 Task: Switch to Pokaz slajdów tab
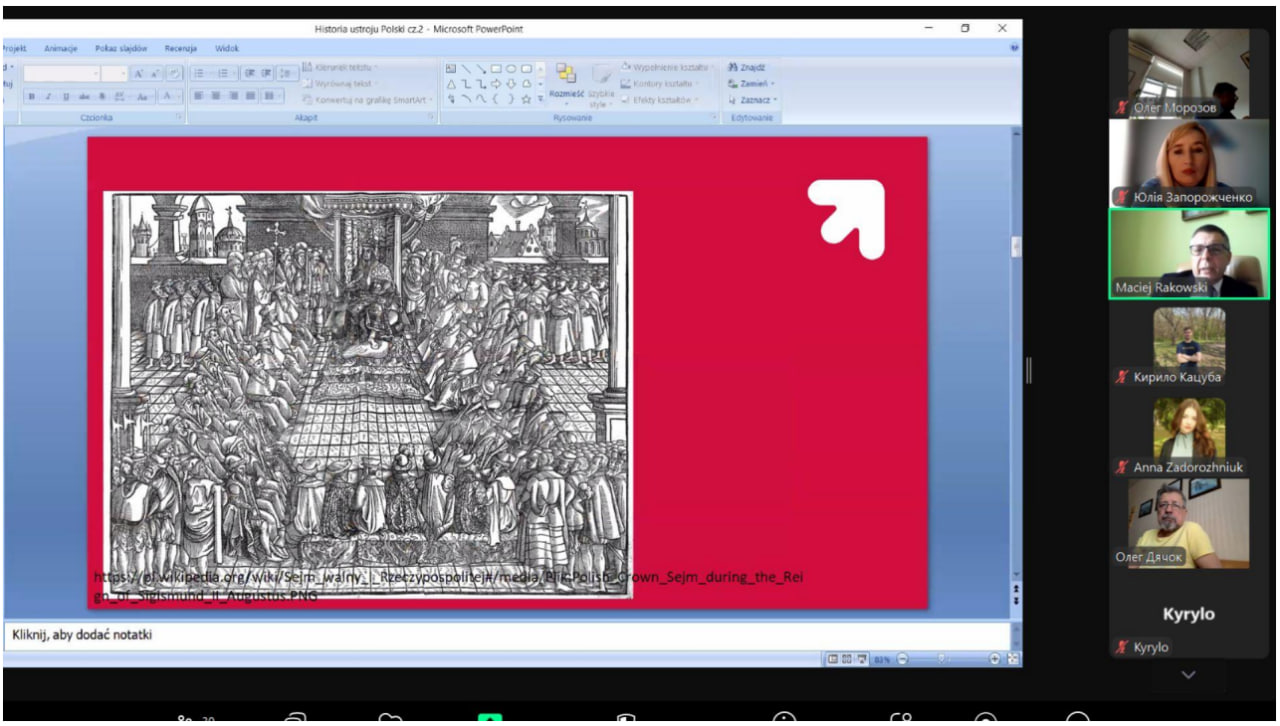(x=121, y=47)
